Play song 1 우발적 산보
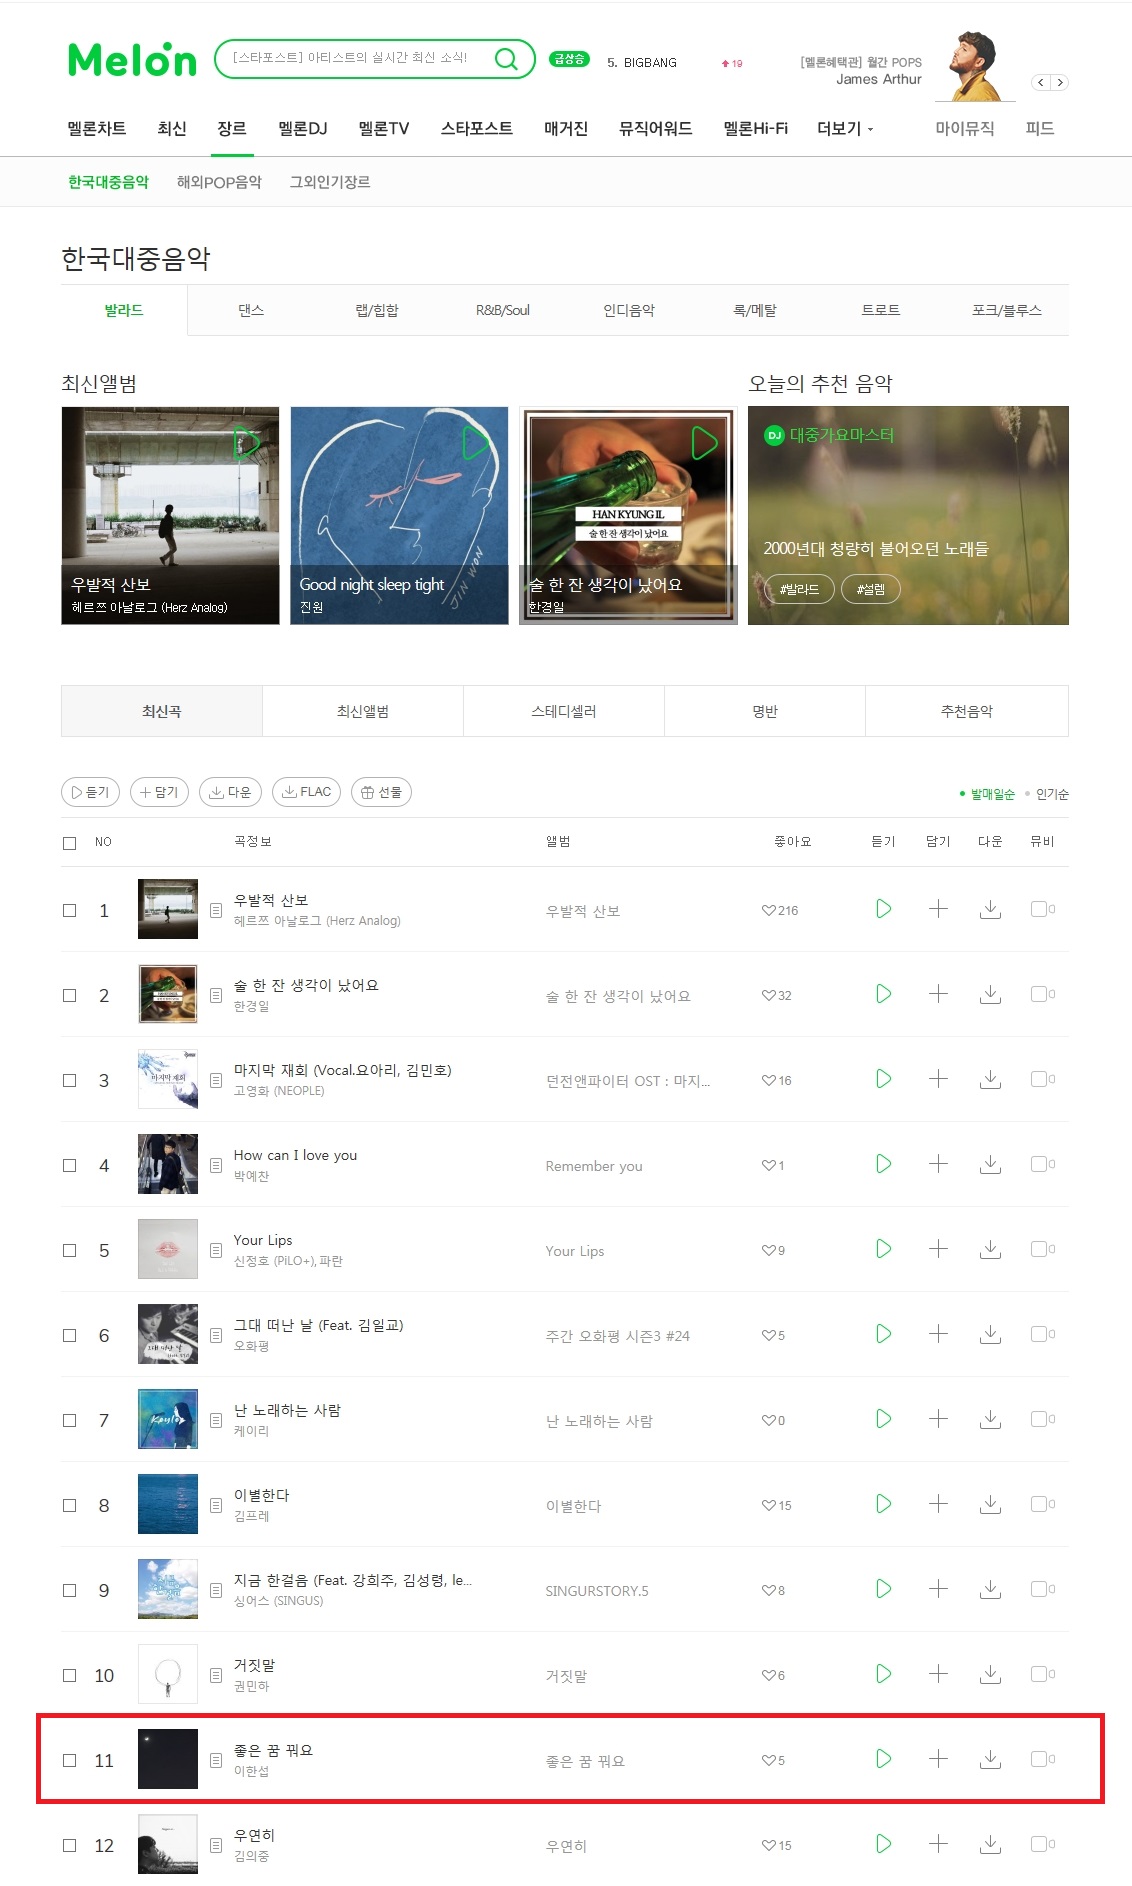Viewport: 1132px width, 1886px height. pos(883,909)
